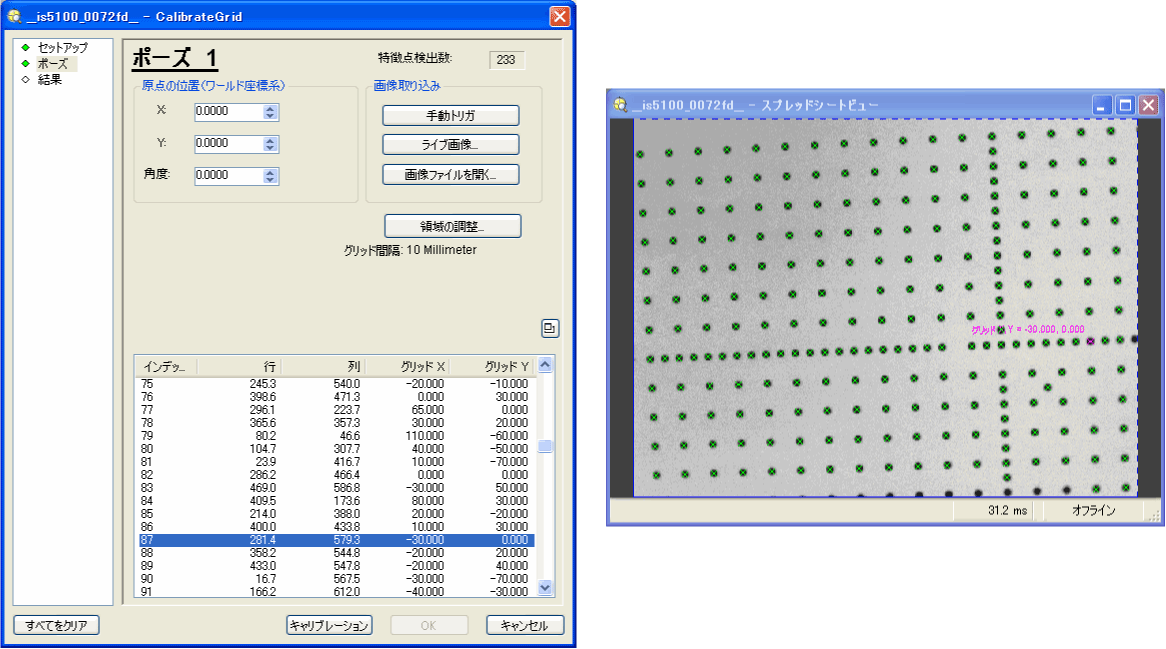This screenshot has width=1166, height=649.
Task: Click the magenta highlighted grid point marker
Action: pyautogui.click(x=1090, y=341)
